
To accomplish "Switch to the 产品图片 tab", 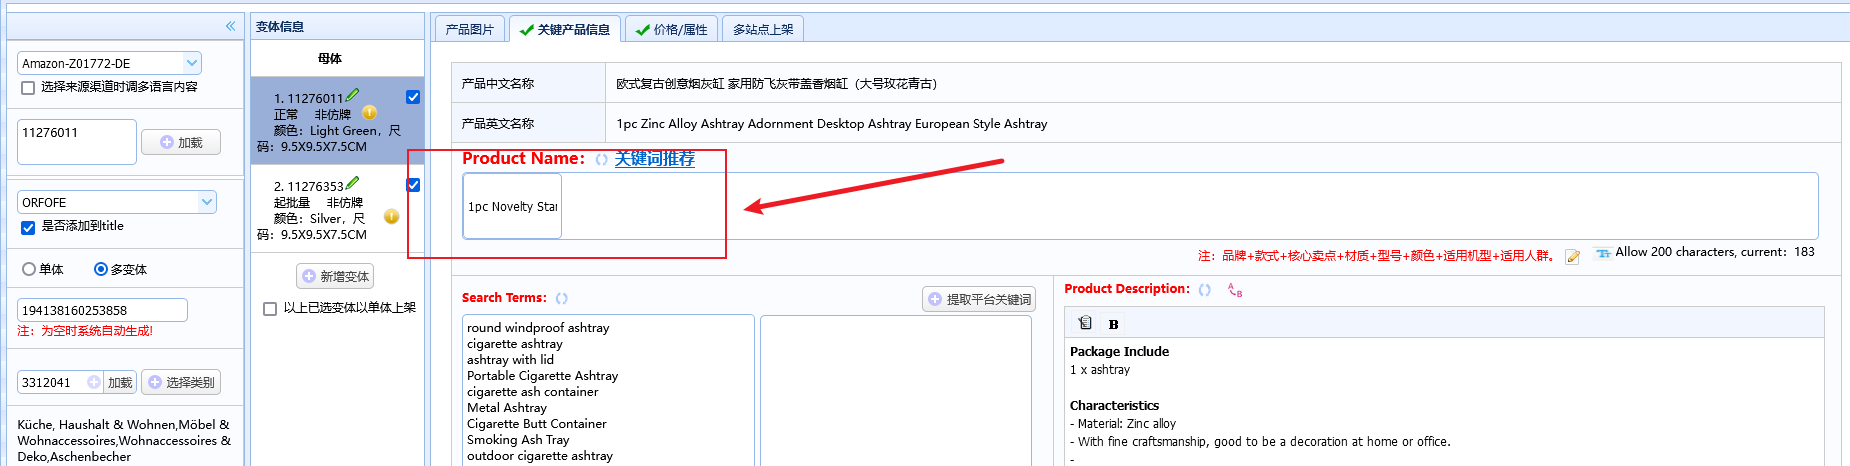I will pos(469,29).
